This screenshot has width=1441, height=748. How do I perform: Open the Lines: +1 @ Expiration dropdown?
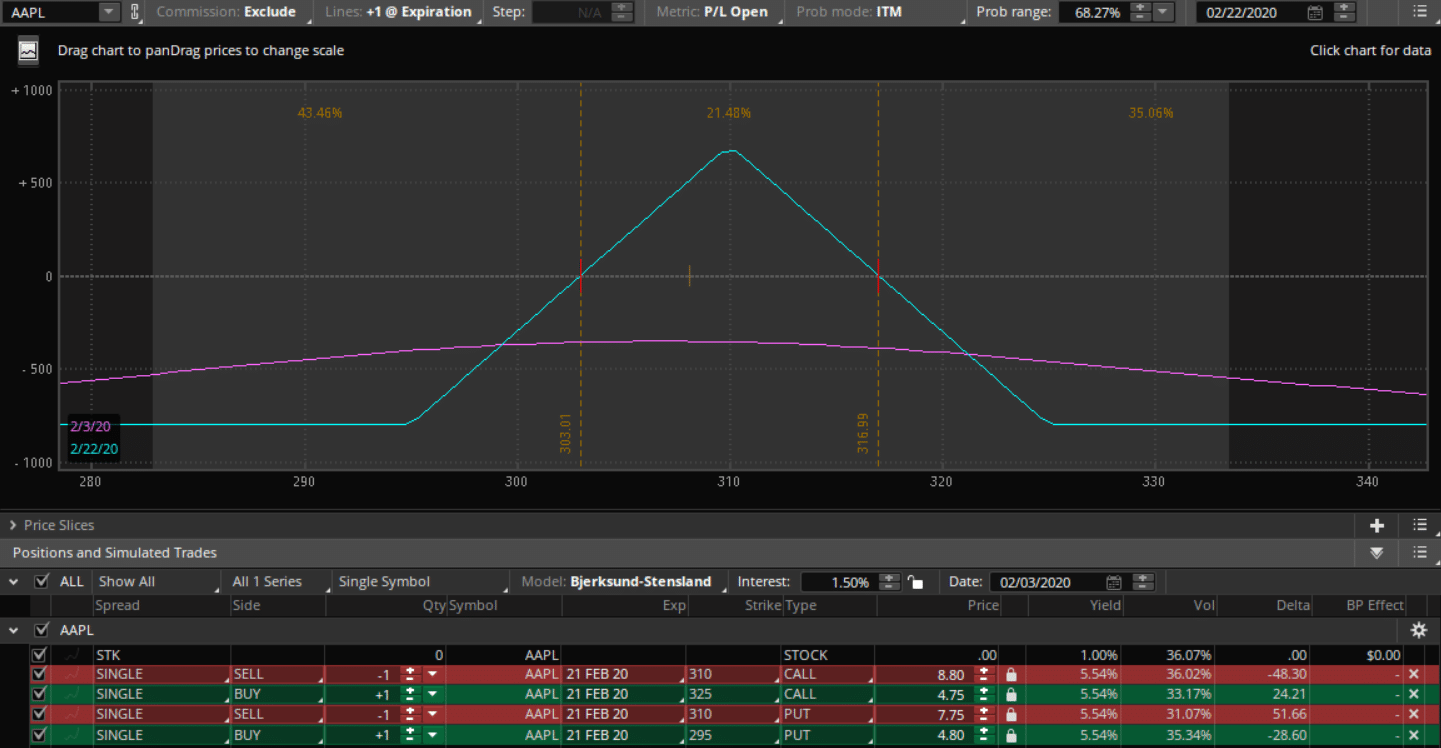click(400, 12)
